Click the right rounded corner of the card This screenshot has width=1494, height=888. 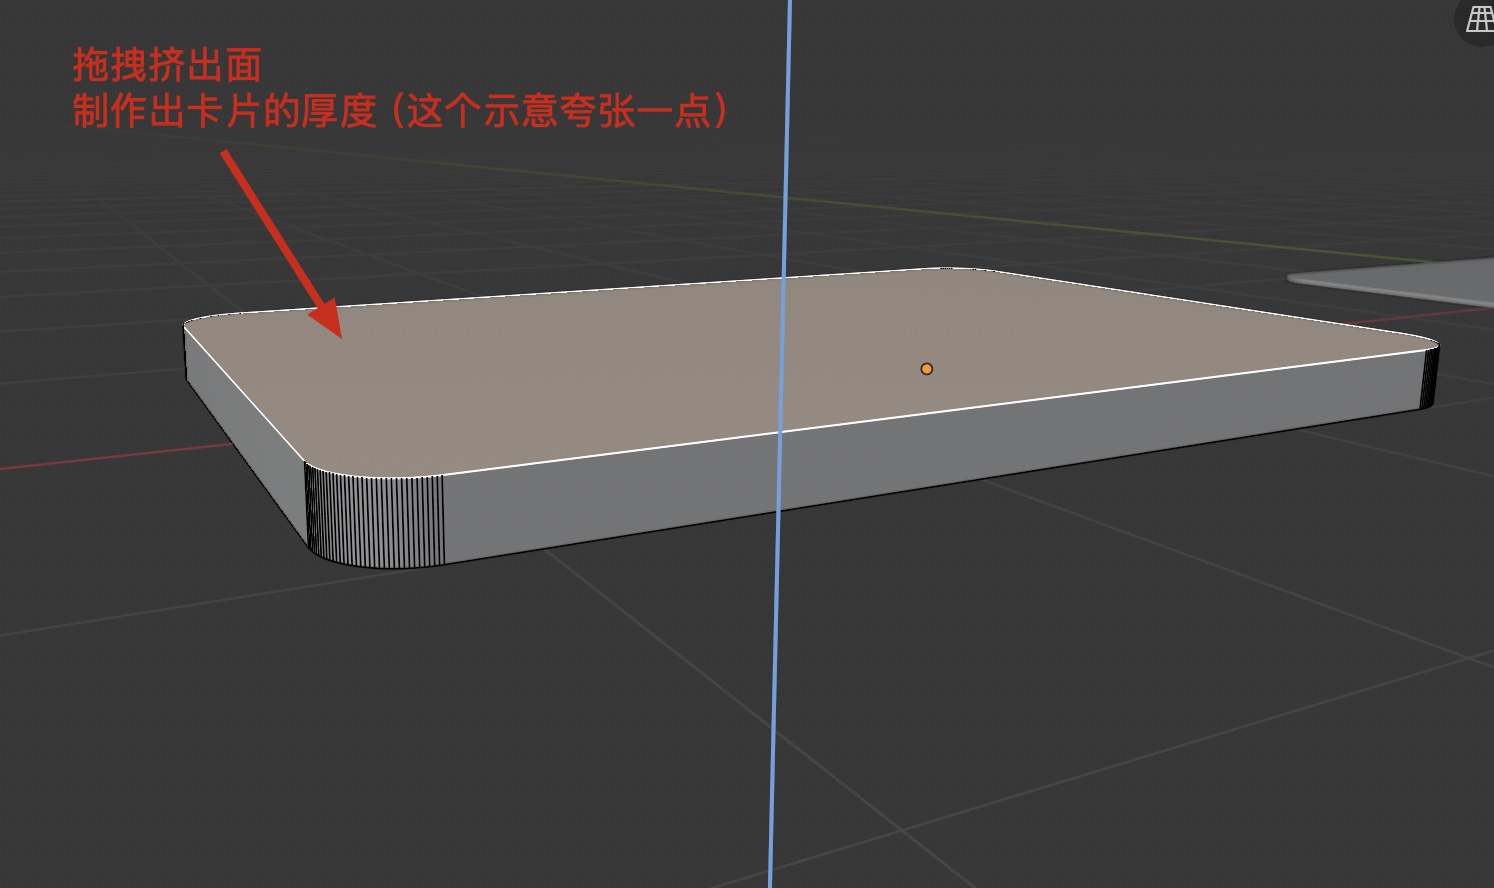[1429, 375]
